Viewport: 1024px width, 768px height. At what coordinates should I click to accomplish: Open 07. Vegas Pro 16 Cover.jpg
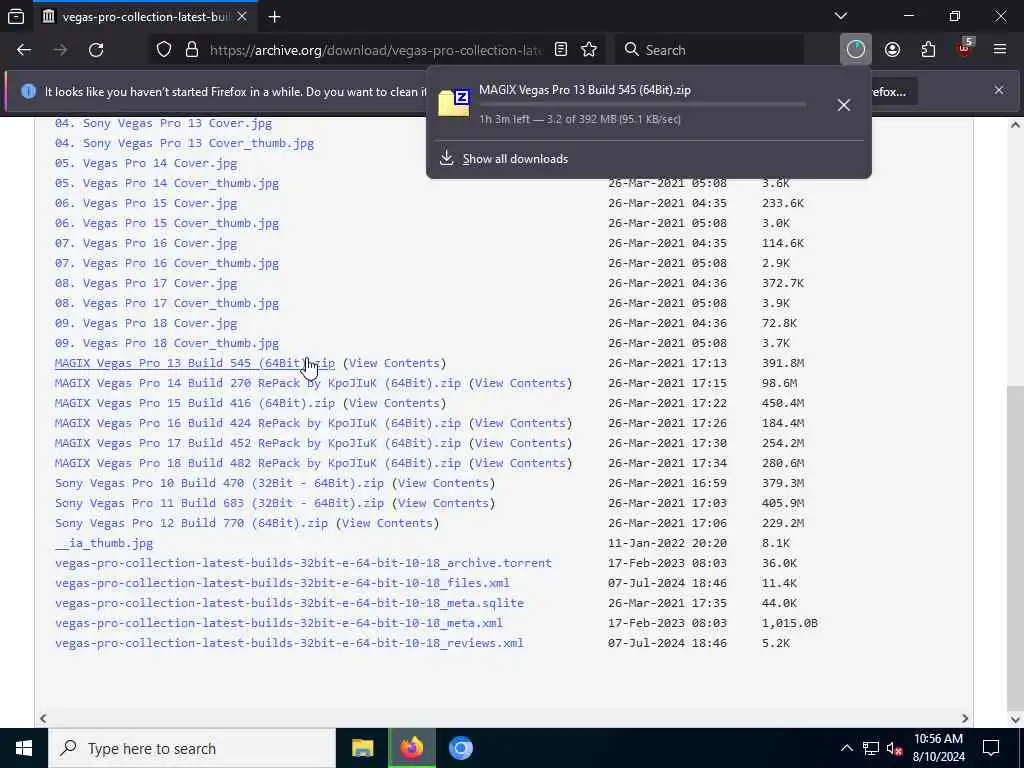[x=146, y=244]
